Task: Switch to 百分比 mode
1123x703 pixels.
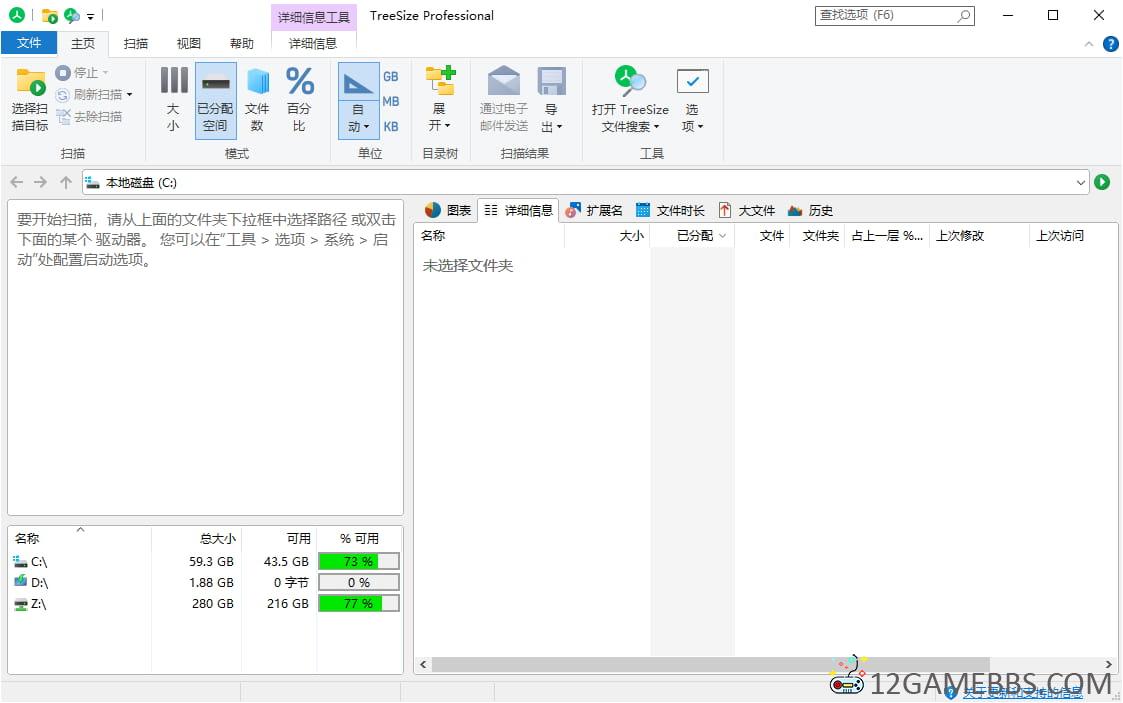Action: click(299, 100)
